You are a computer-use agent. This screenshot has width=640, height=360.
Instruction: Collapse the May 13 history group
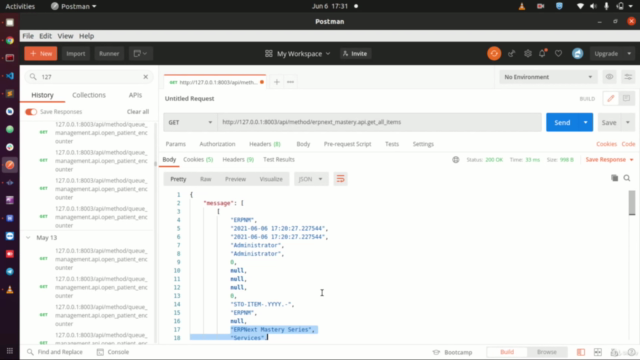[28, 238]
